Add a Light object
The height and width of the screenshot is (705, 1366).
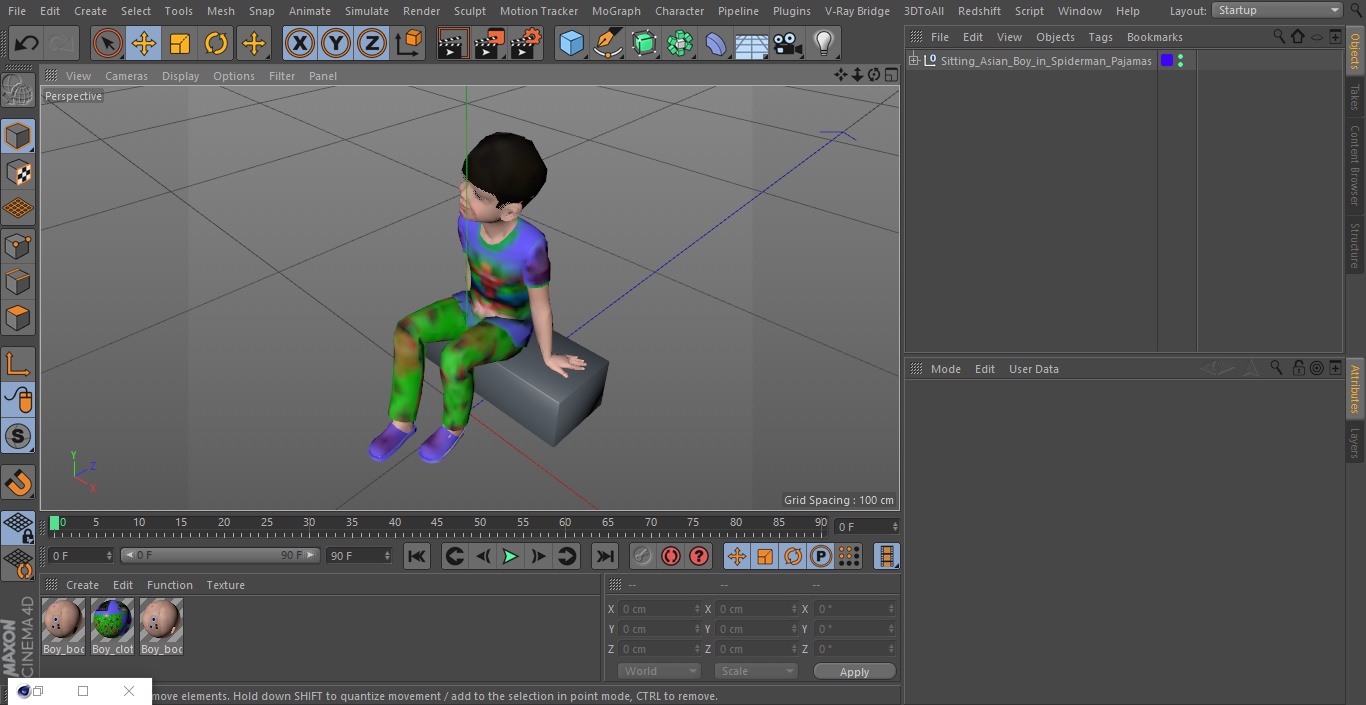[823, 43]
